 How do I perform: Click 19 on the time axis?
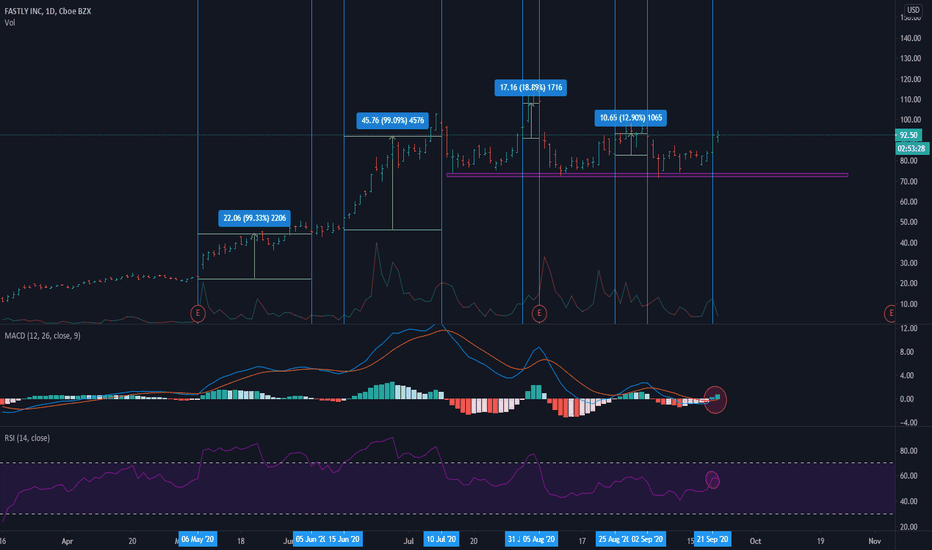pyautogui.click(x=820, y=541)
